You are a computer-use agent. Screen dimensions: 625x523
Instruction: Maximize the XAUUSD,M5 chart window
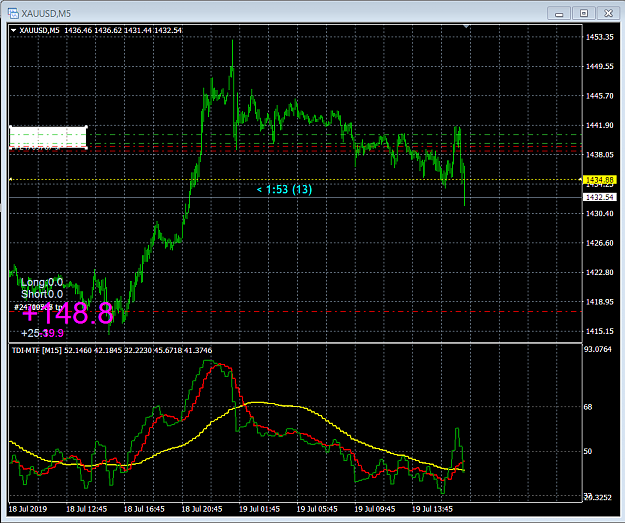(x=584, y=13)
